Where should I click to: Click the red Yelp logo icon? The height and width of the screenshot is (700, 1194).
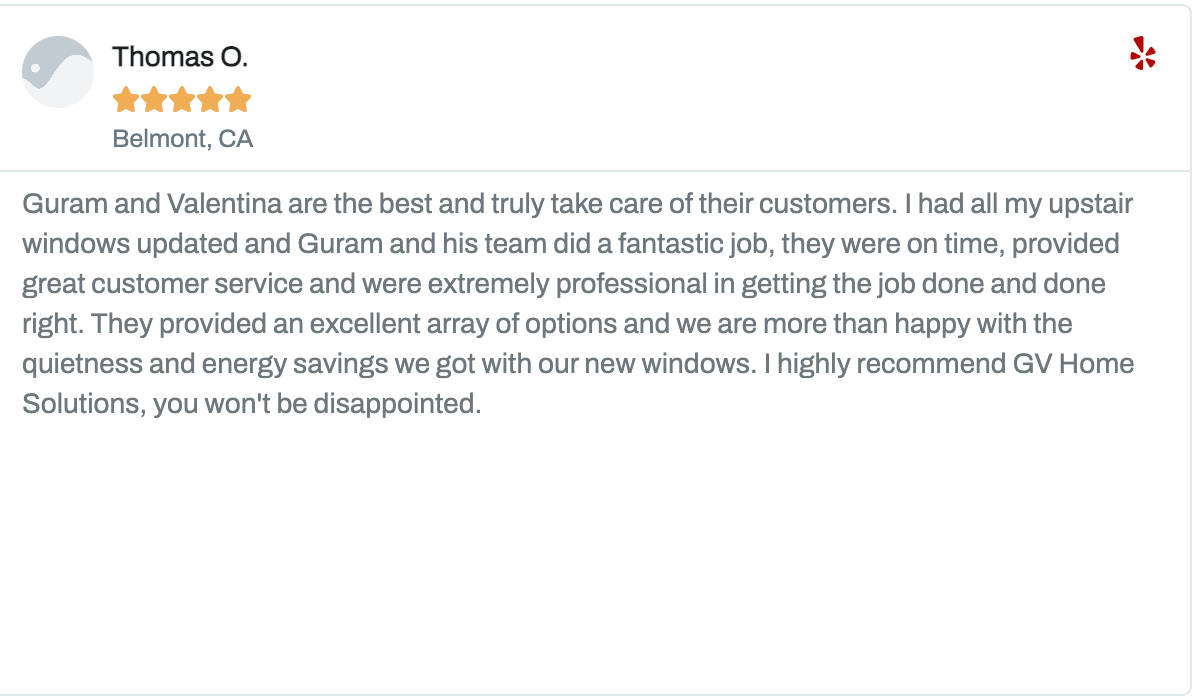pos(1142,53)
